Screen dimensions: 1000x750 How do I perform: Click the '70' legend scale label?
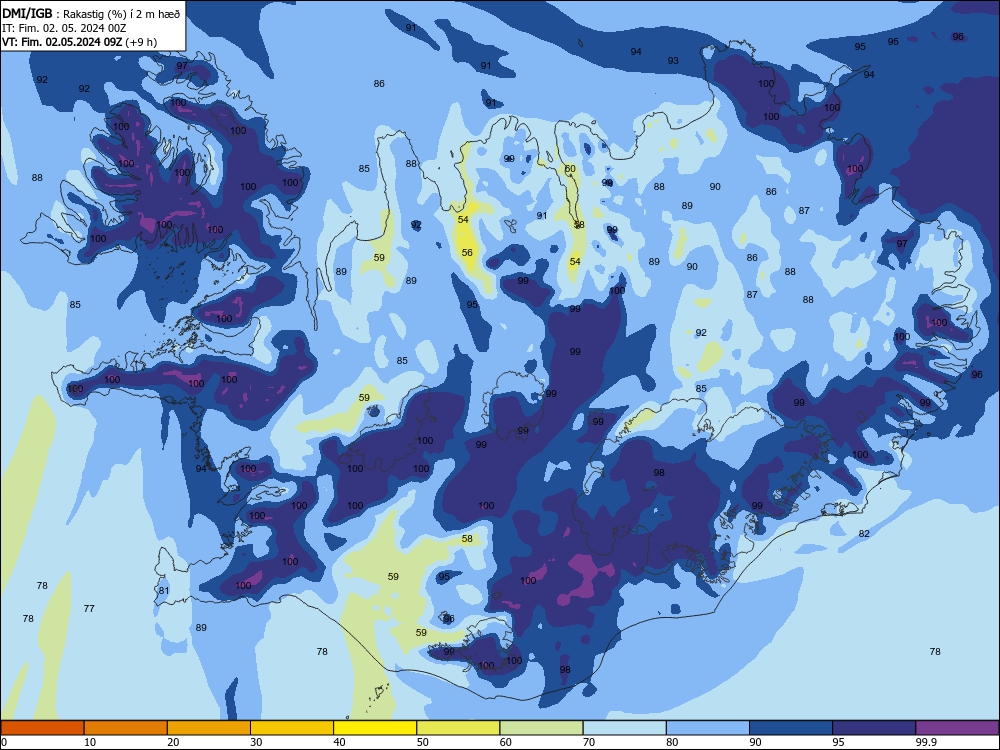[x=589, y=742]
